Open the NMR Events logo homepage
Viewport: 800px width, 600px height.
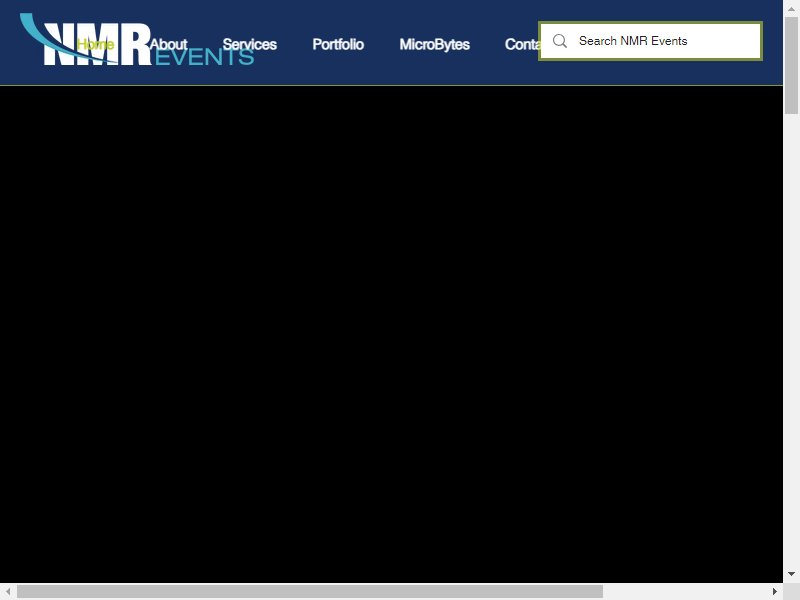[x=137, y=40]
